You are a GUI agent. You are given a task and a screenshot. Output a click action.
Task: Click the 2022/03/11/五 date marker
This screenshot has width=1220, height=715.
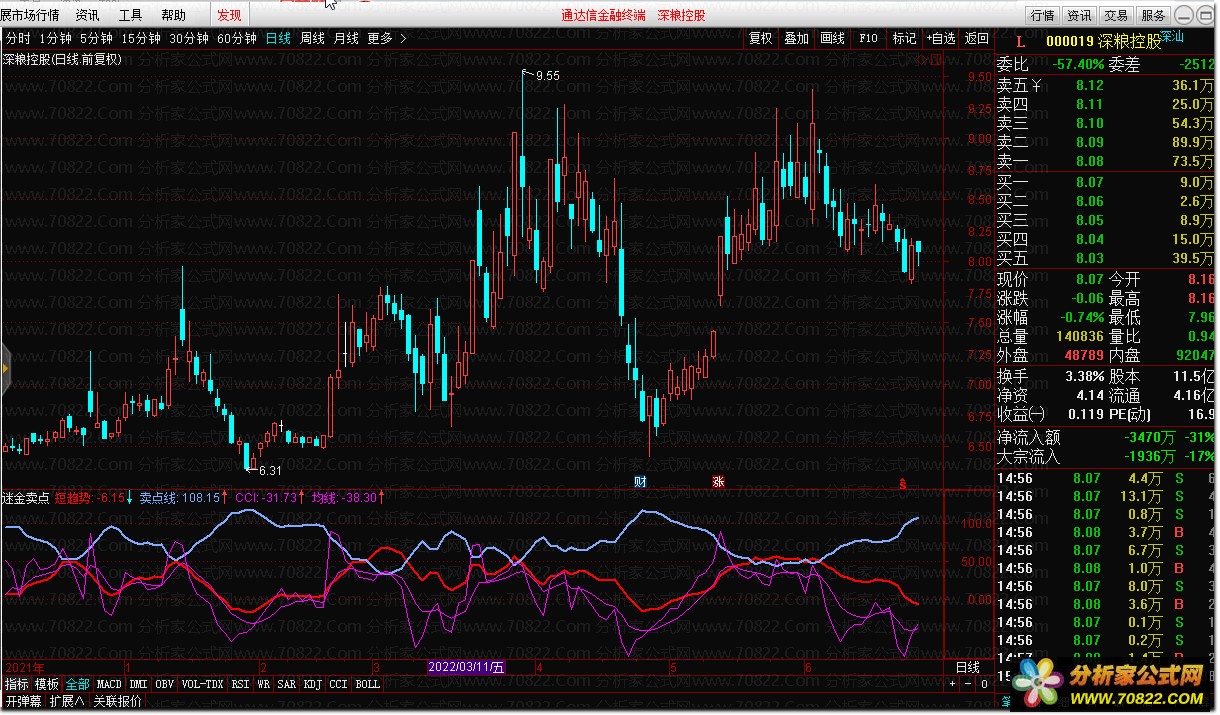point(467,666)
